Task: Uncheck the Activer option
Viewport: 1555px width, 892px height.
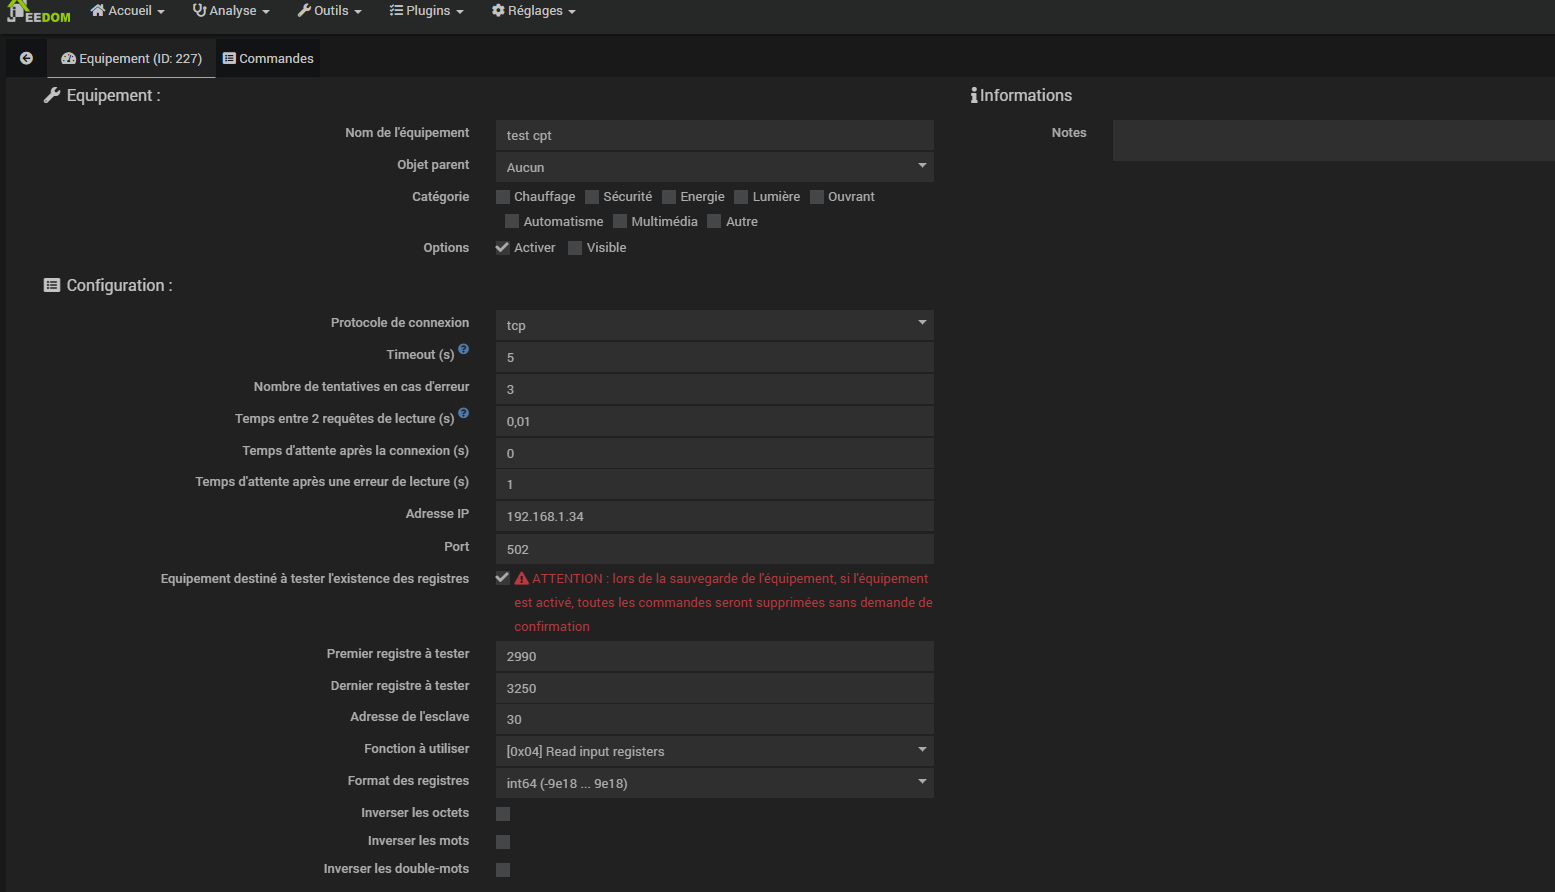Action: coord(503,248)
